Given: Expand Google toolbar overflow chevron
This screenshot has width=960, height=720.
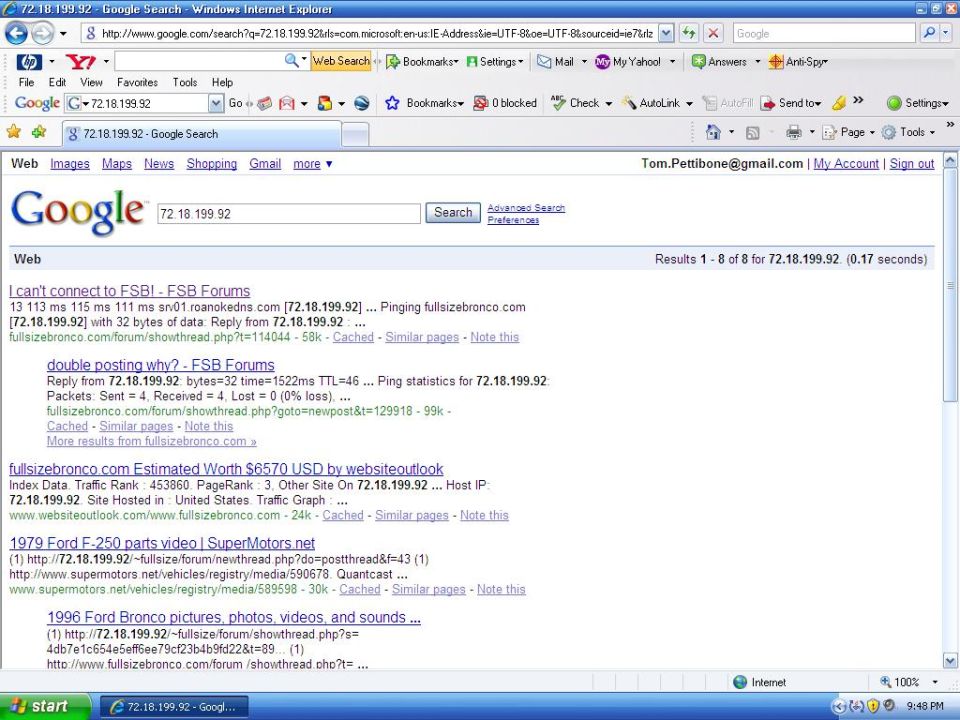Looking at the screenshot, I should (x=858, y=100).
